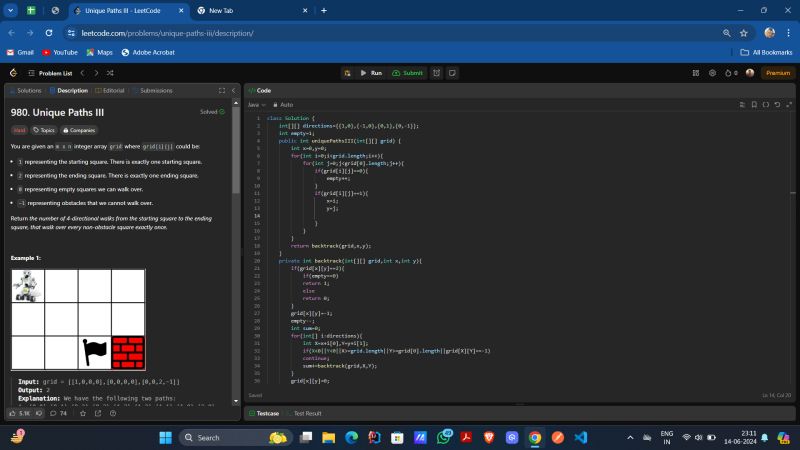Expand the Topics tag
800x450 pixels.
pos(44,130)
